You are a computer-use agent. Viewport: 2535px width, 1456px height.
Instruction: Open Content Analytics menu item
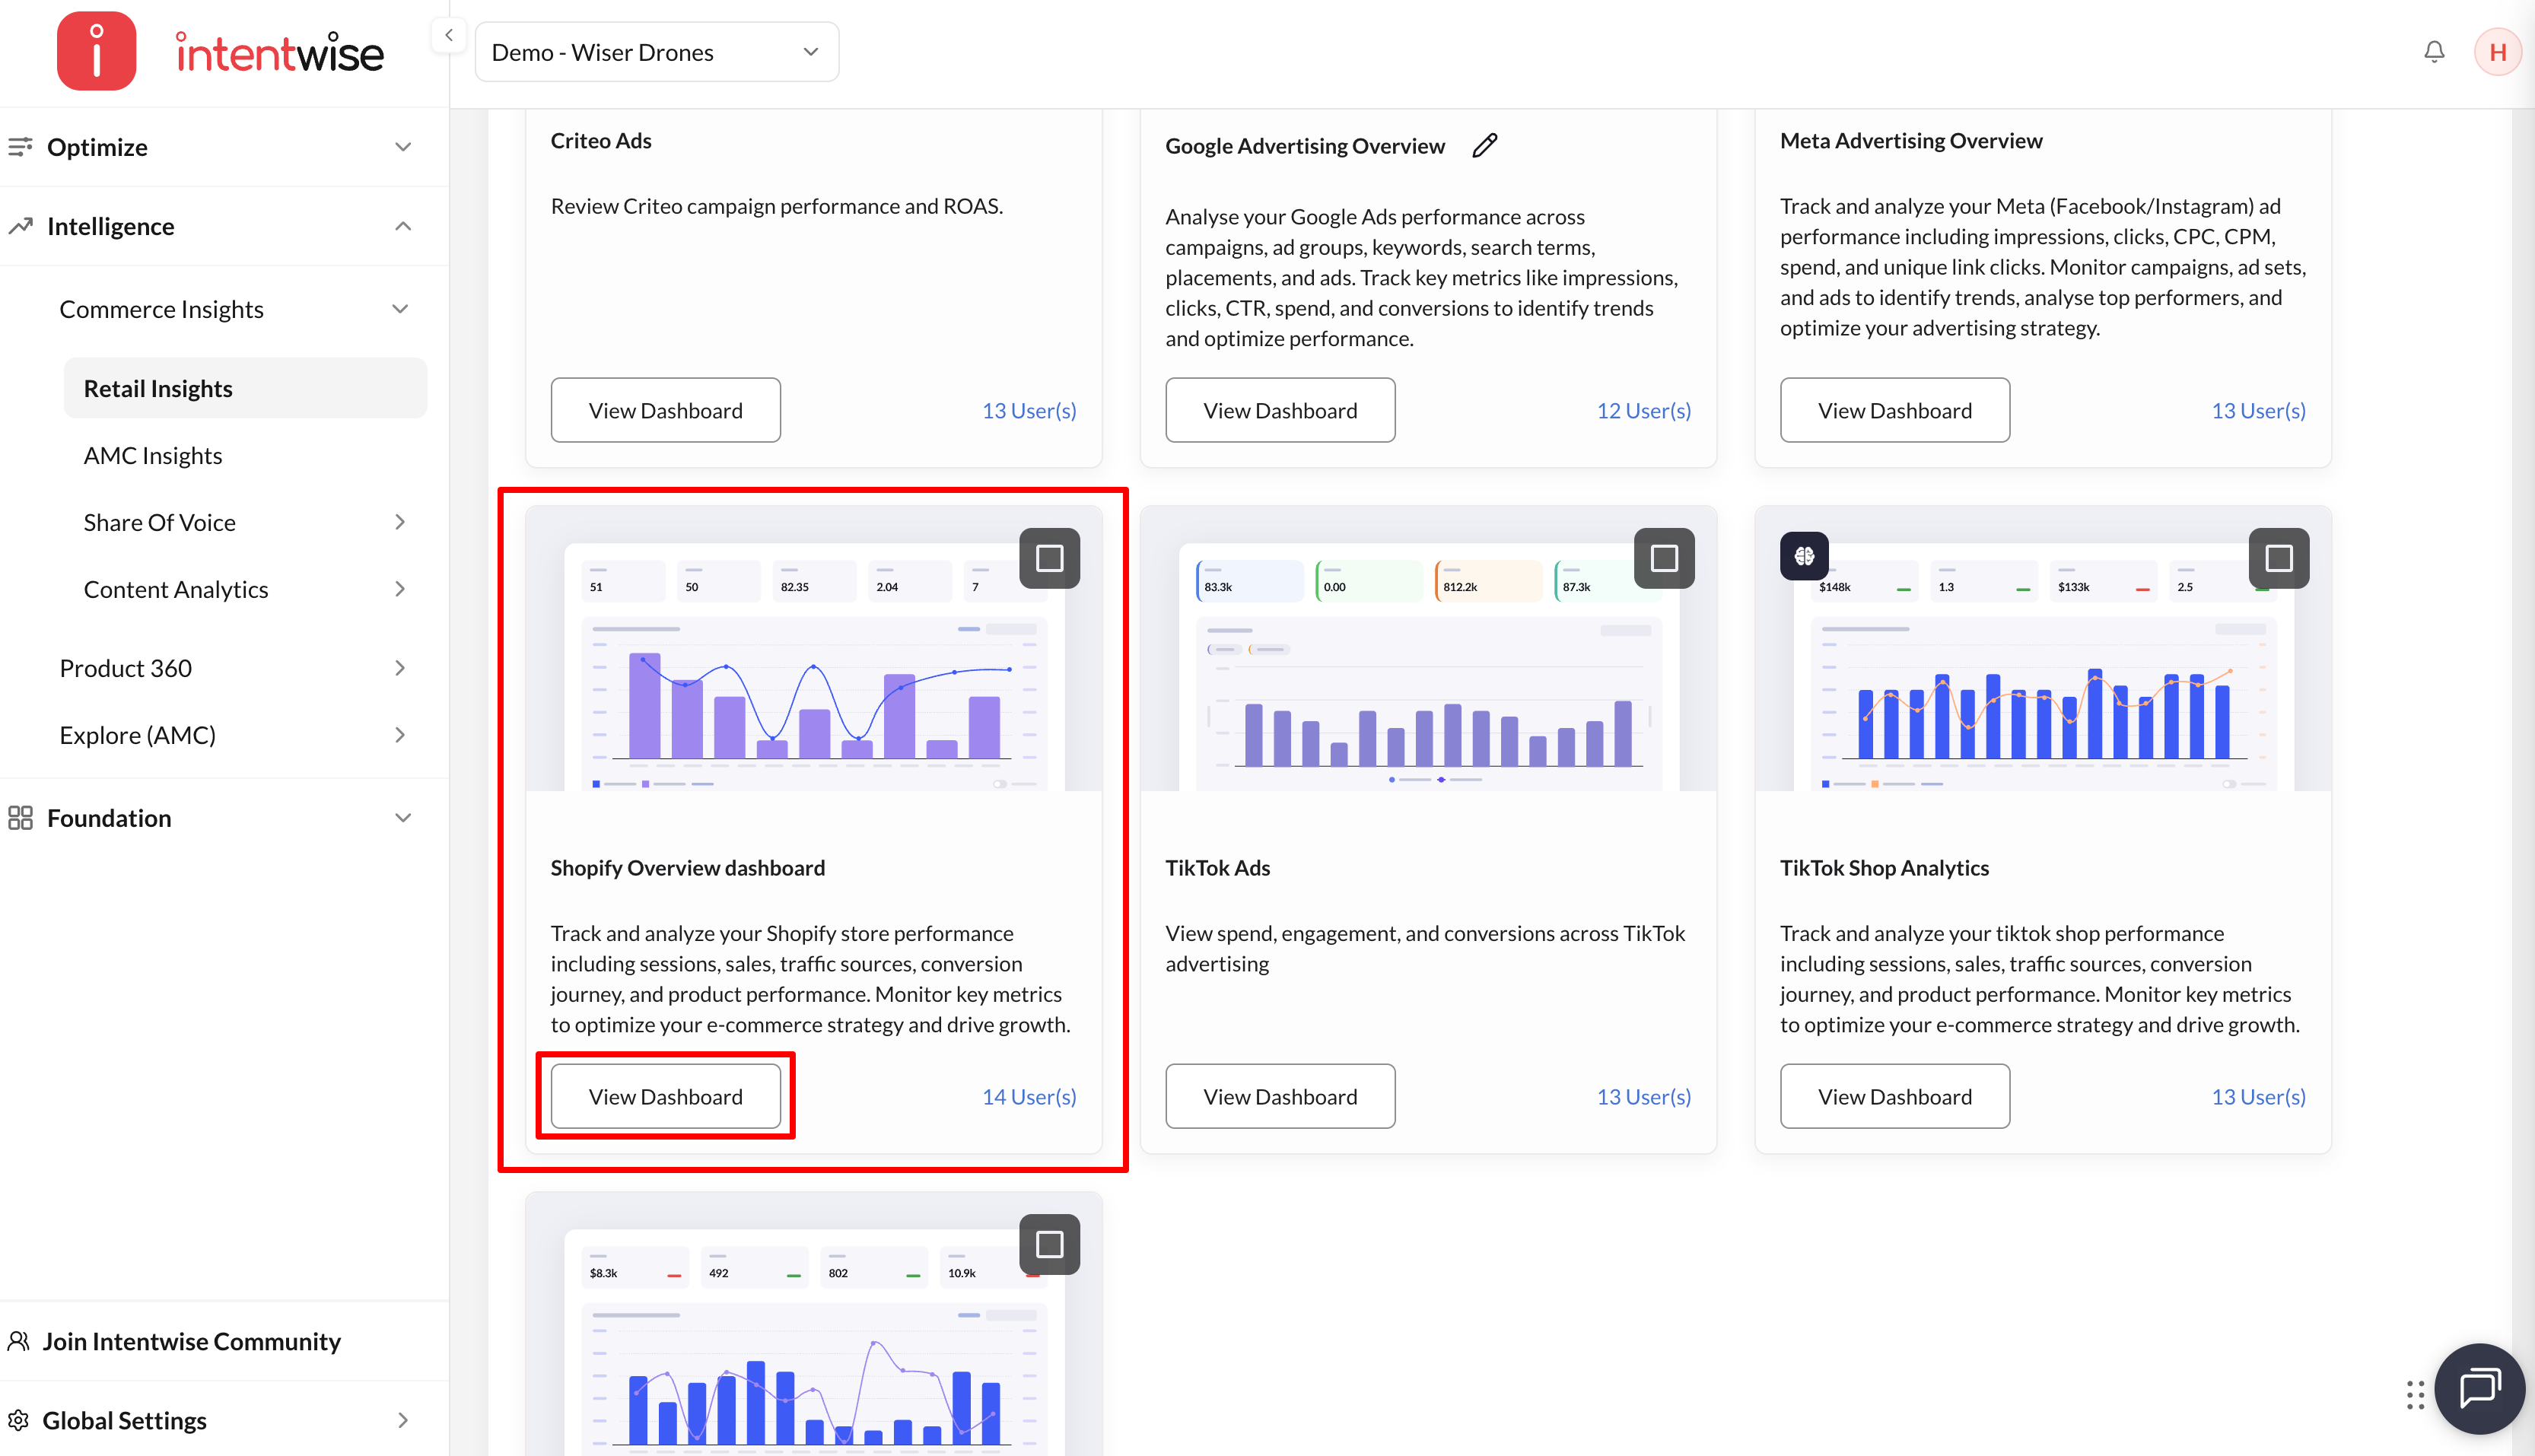[x=176, y=589]
